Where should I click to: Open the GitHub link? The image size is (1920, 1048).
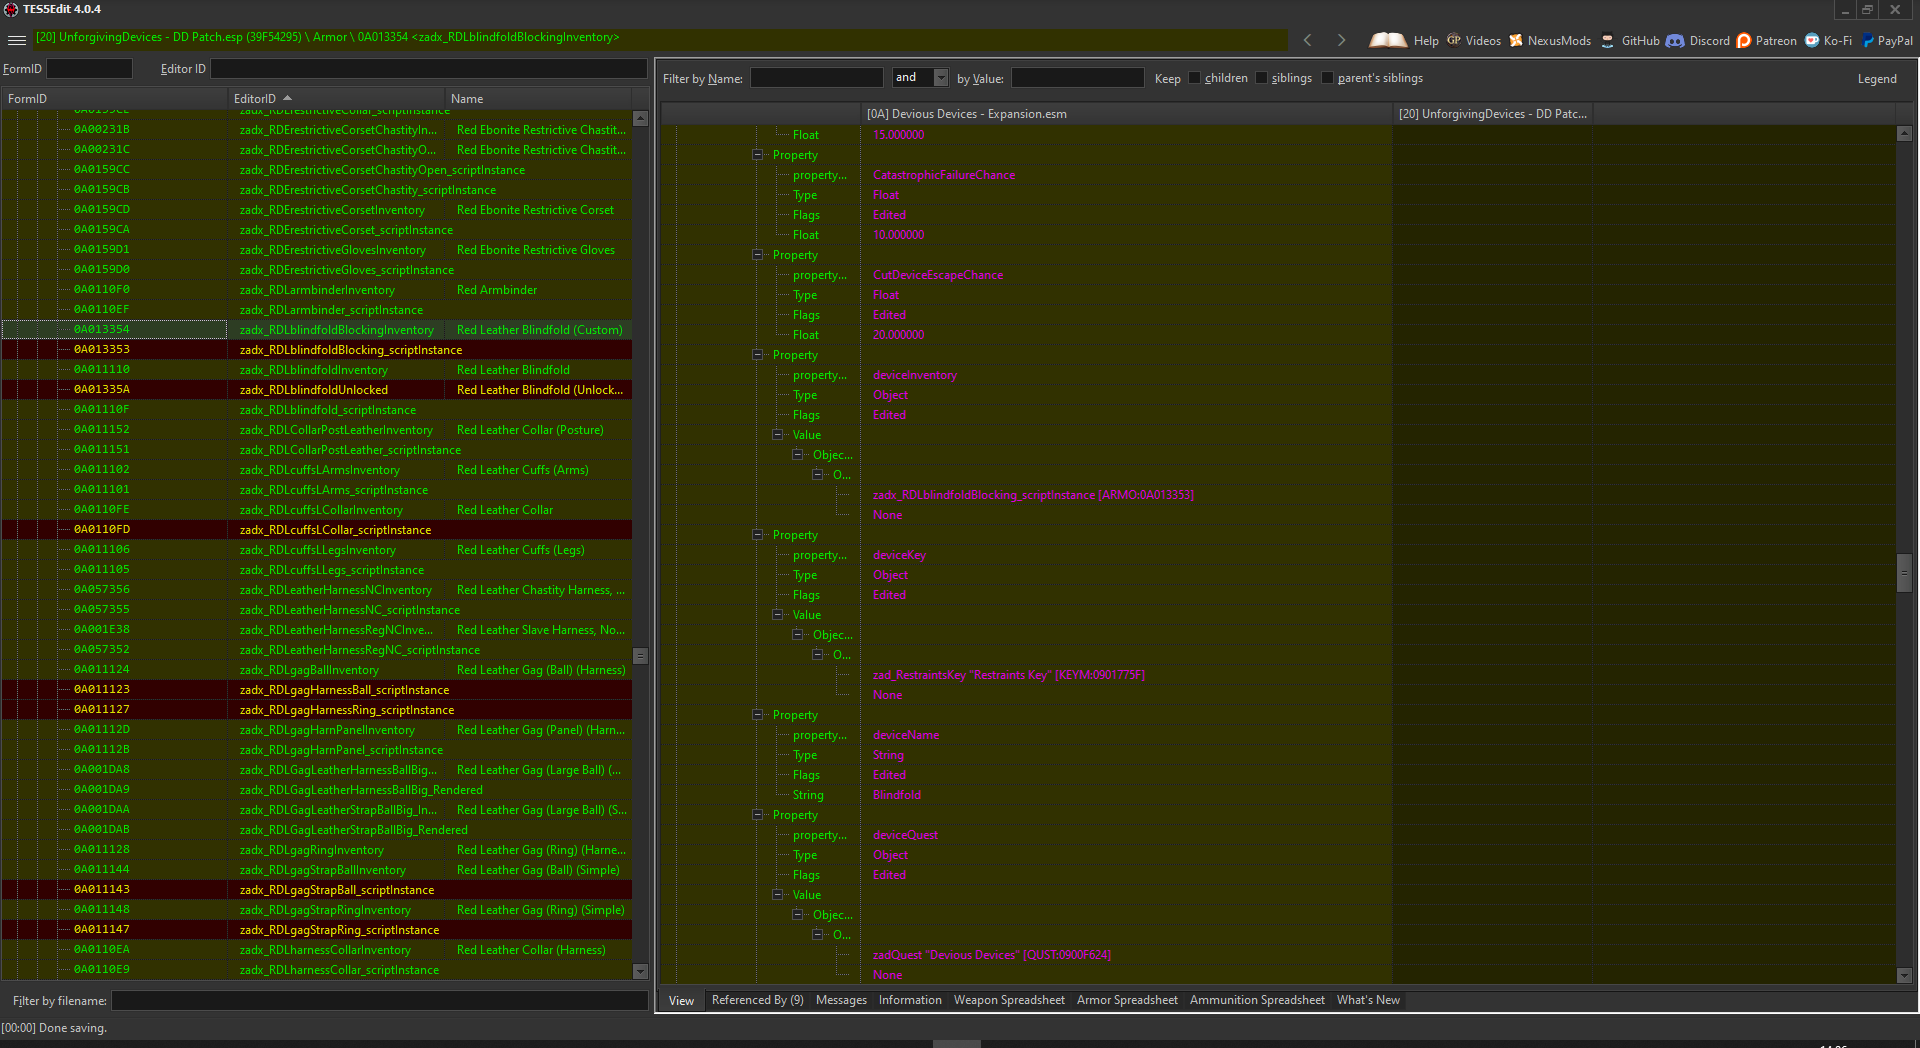tap(1640, 41)
